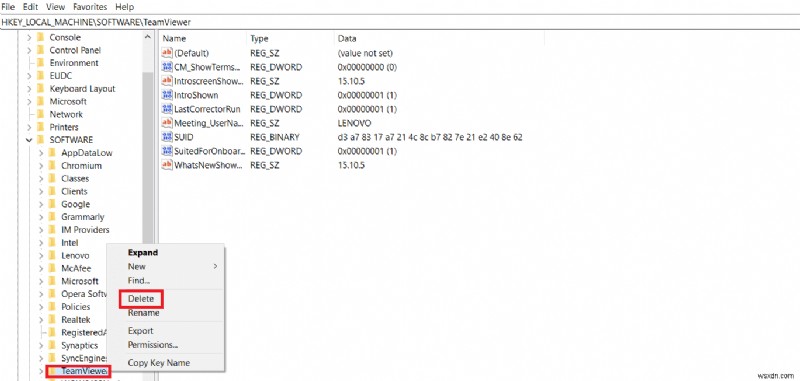Expand the Lenovo key
The width and height of the screenshot is (800, 381).
tap(41, 256)
